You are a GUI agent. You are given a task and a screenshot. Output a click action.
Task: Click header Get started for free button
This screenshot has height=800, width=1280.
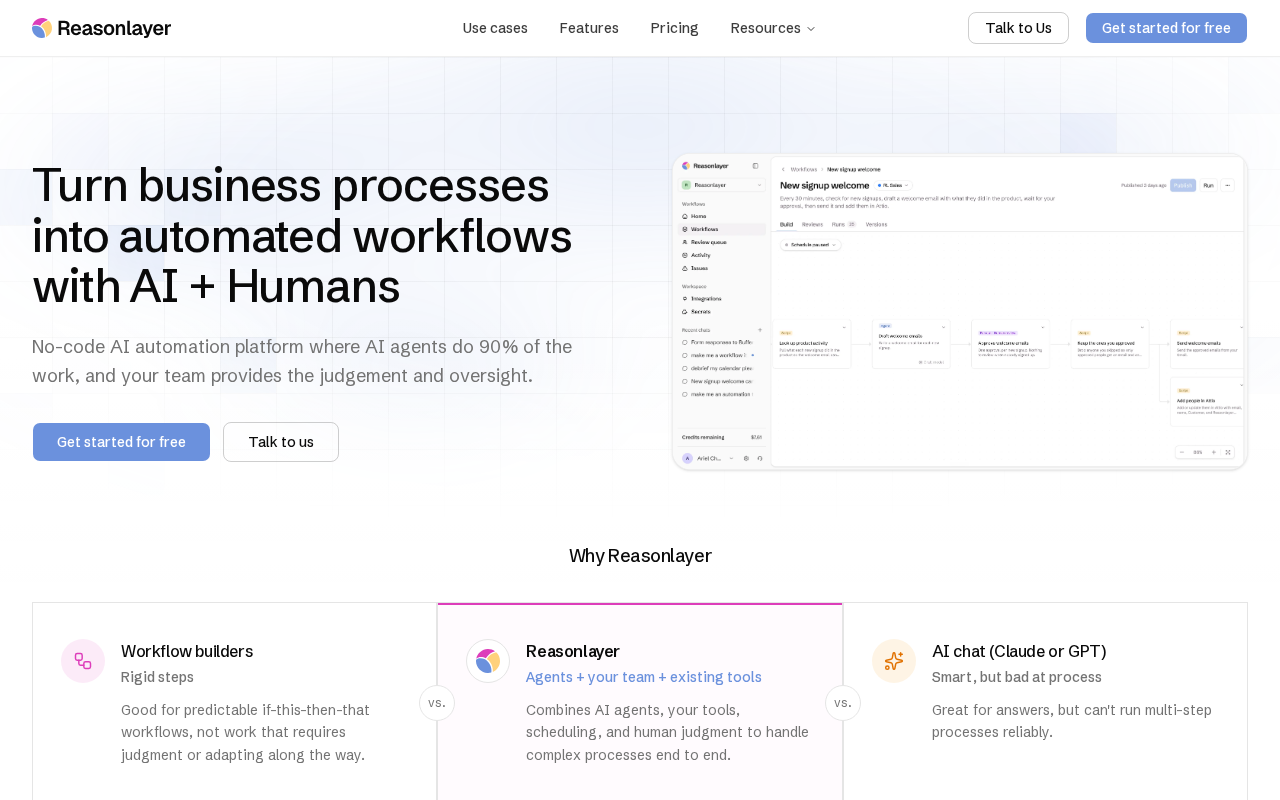[1166, 28]
